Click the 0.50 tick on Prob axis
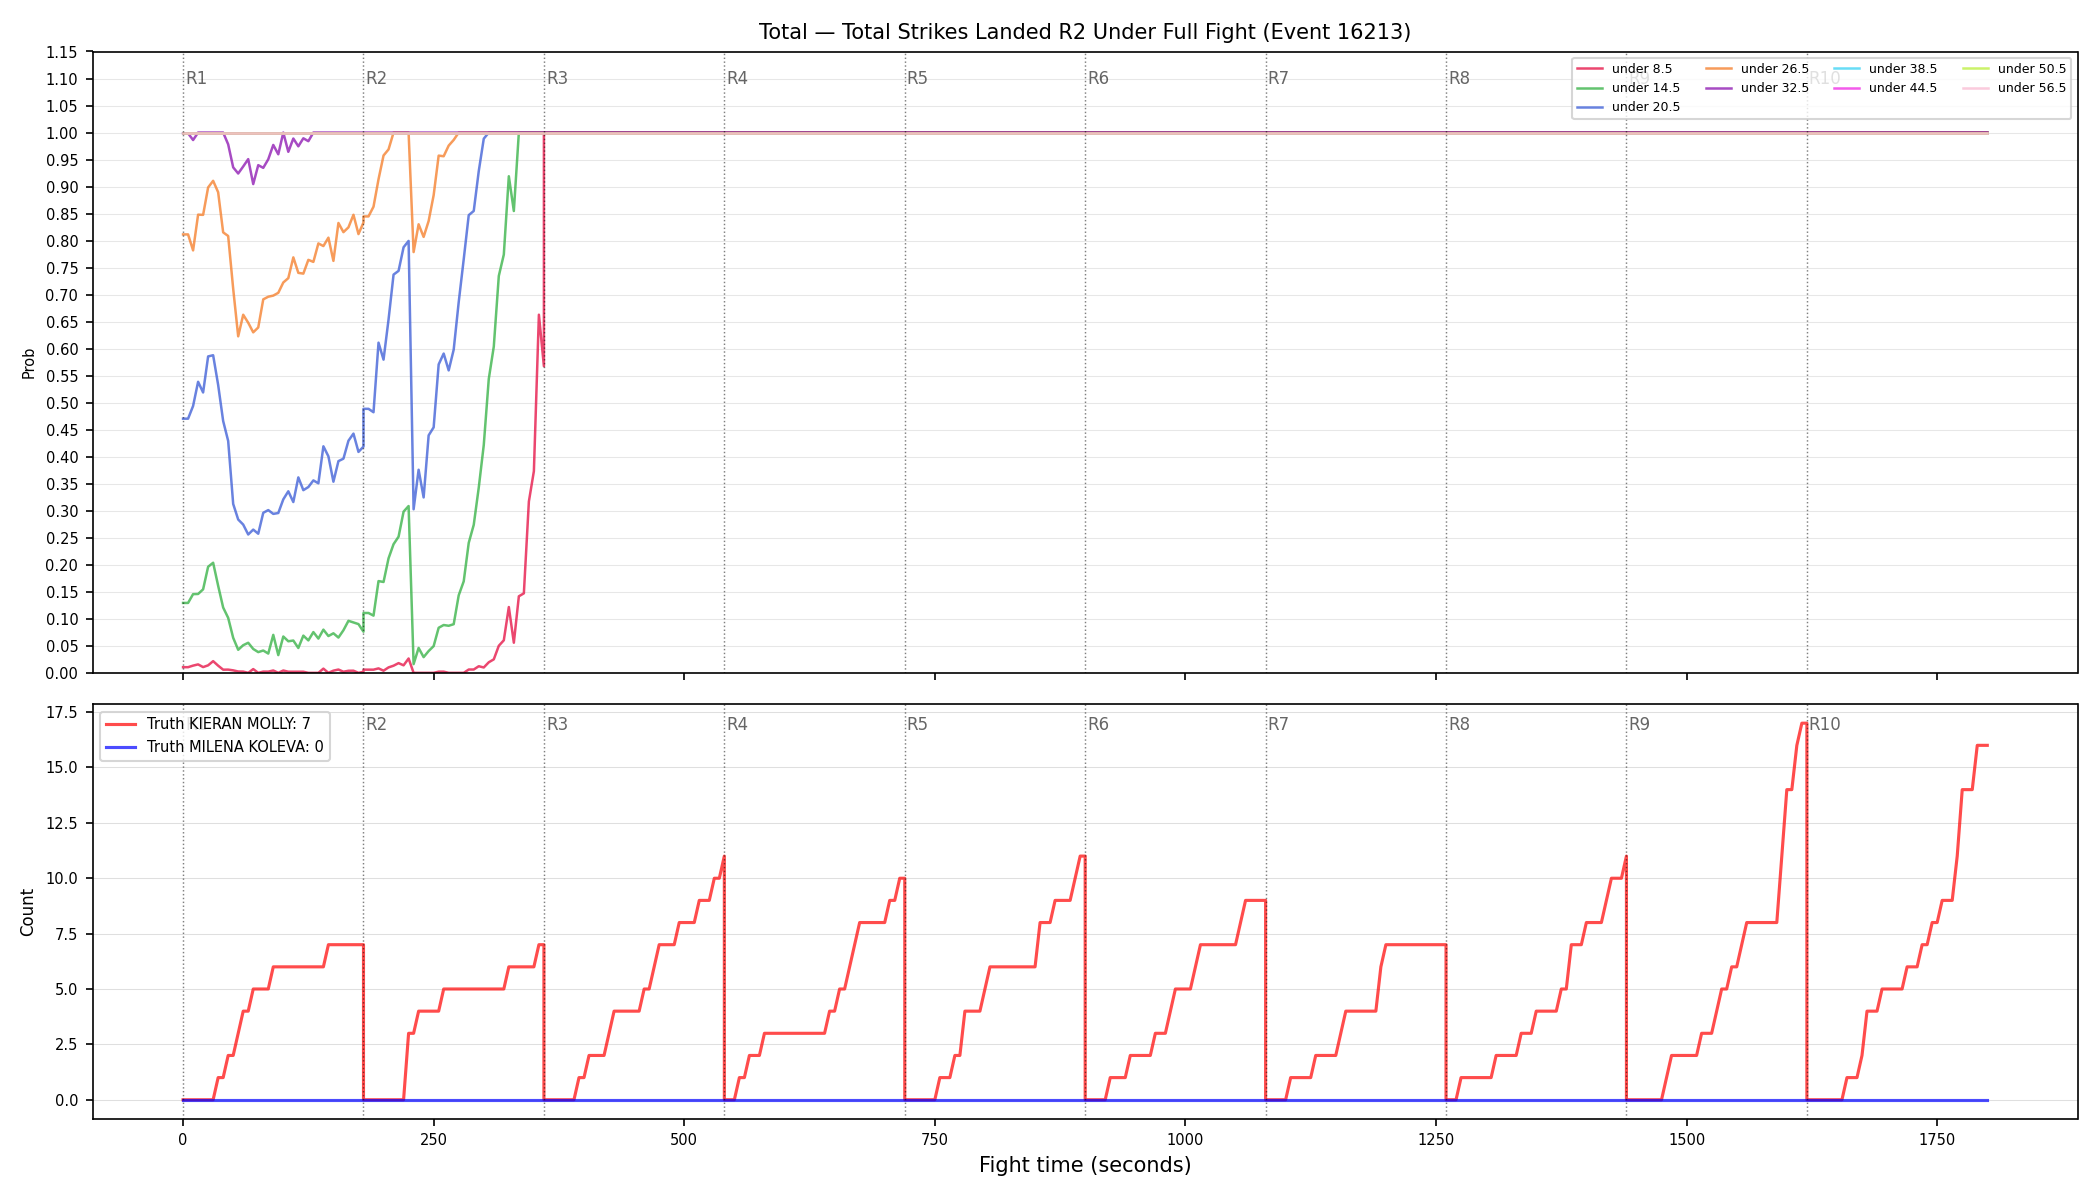The height and width of the screenshot is (1200, 2100). [x=62, y=403]
